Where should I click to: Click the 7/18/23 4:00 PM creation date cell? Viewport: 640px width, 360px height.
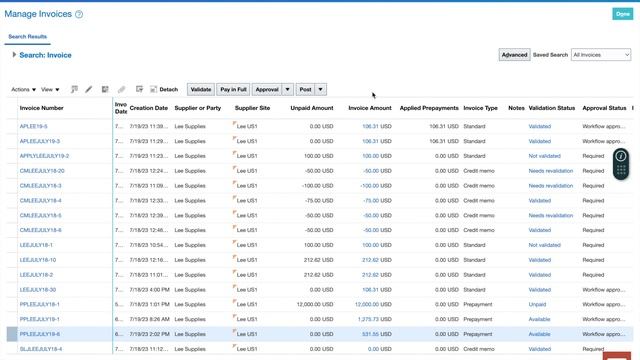(149, 289)
